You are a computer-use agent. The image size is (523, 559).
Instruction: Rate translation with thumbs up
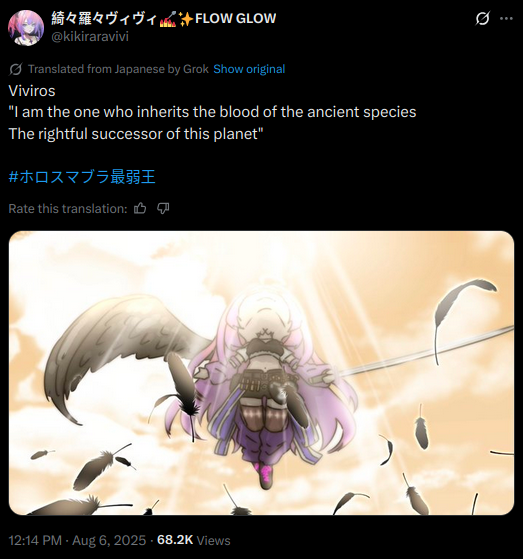[x=140, y=208]
